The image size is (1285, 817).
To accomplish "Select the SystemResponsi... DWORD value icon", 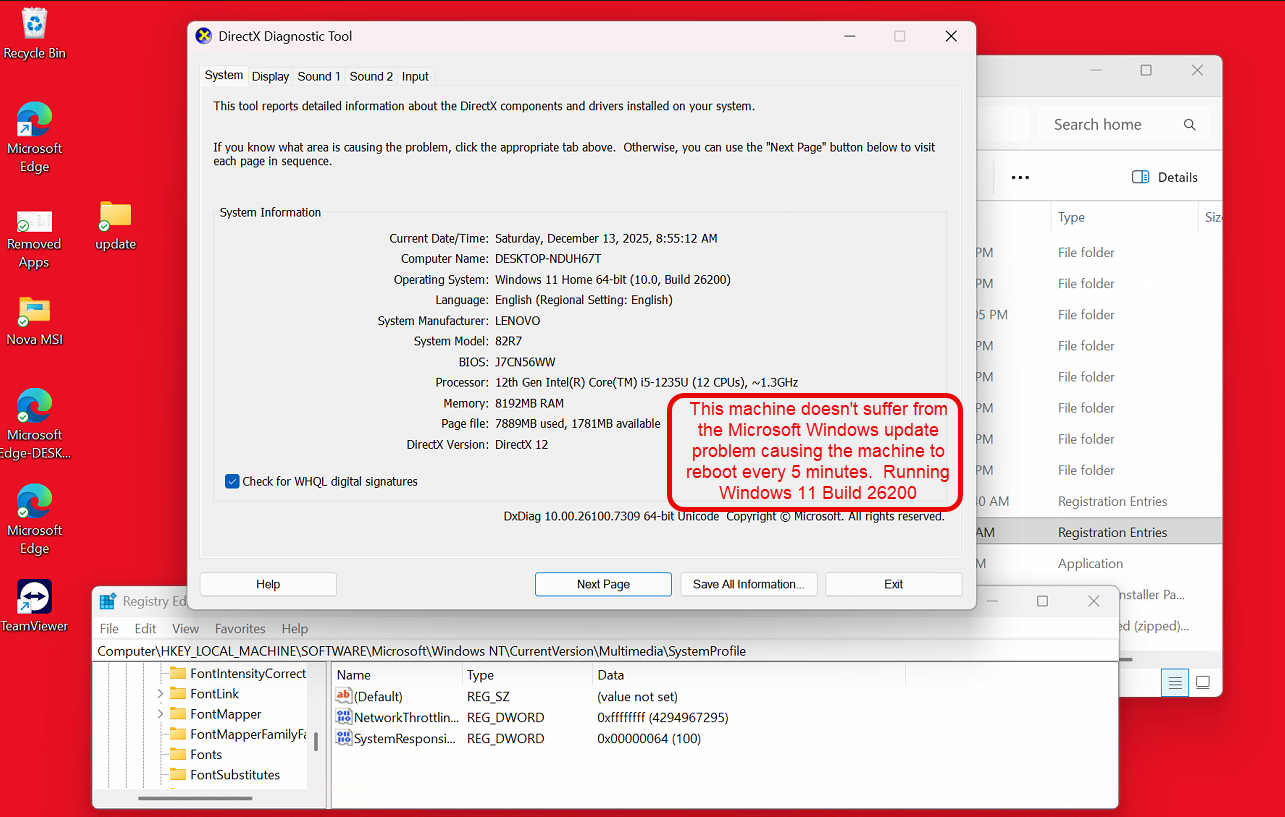I will point(344,738).
